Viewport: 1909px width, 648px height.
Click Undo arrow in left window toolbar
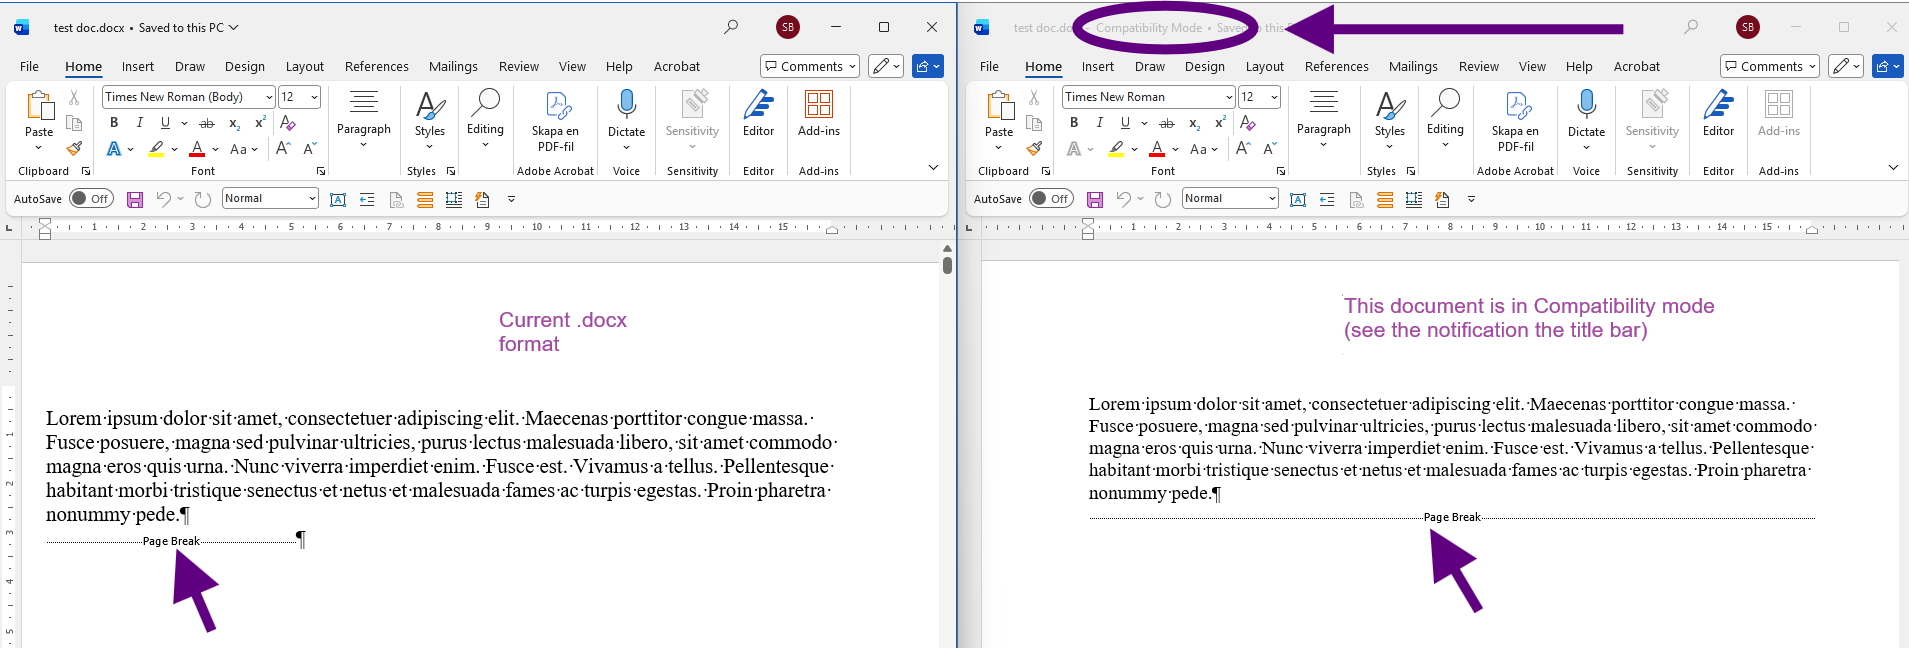click(x=164, y=199)
